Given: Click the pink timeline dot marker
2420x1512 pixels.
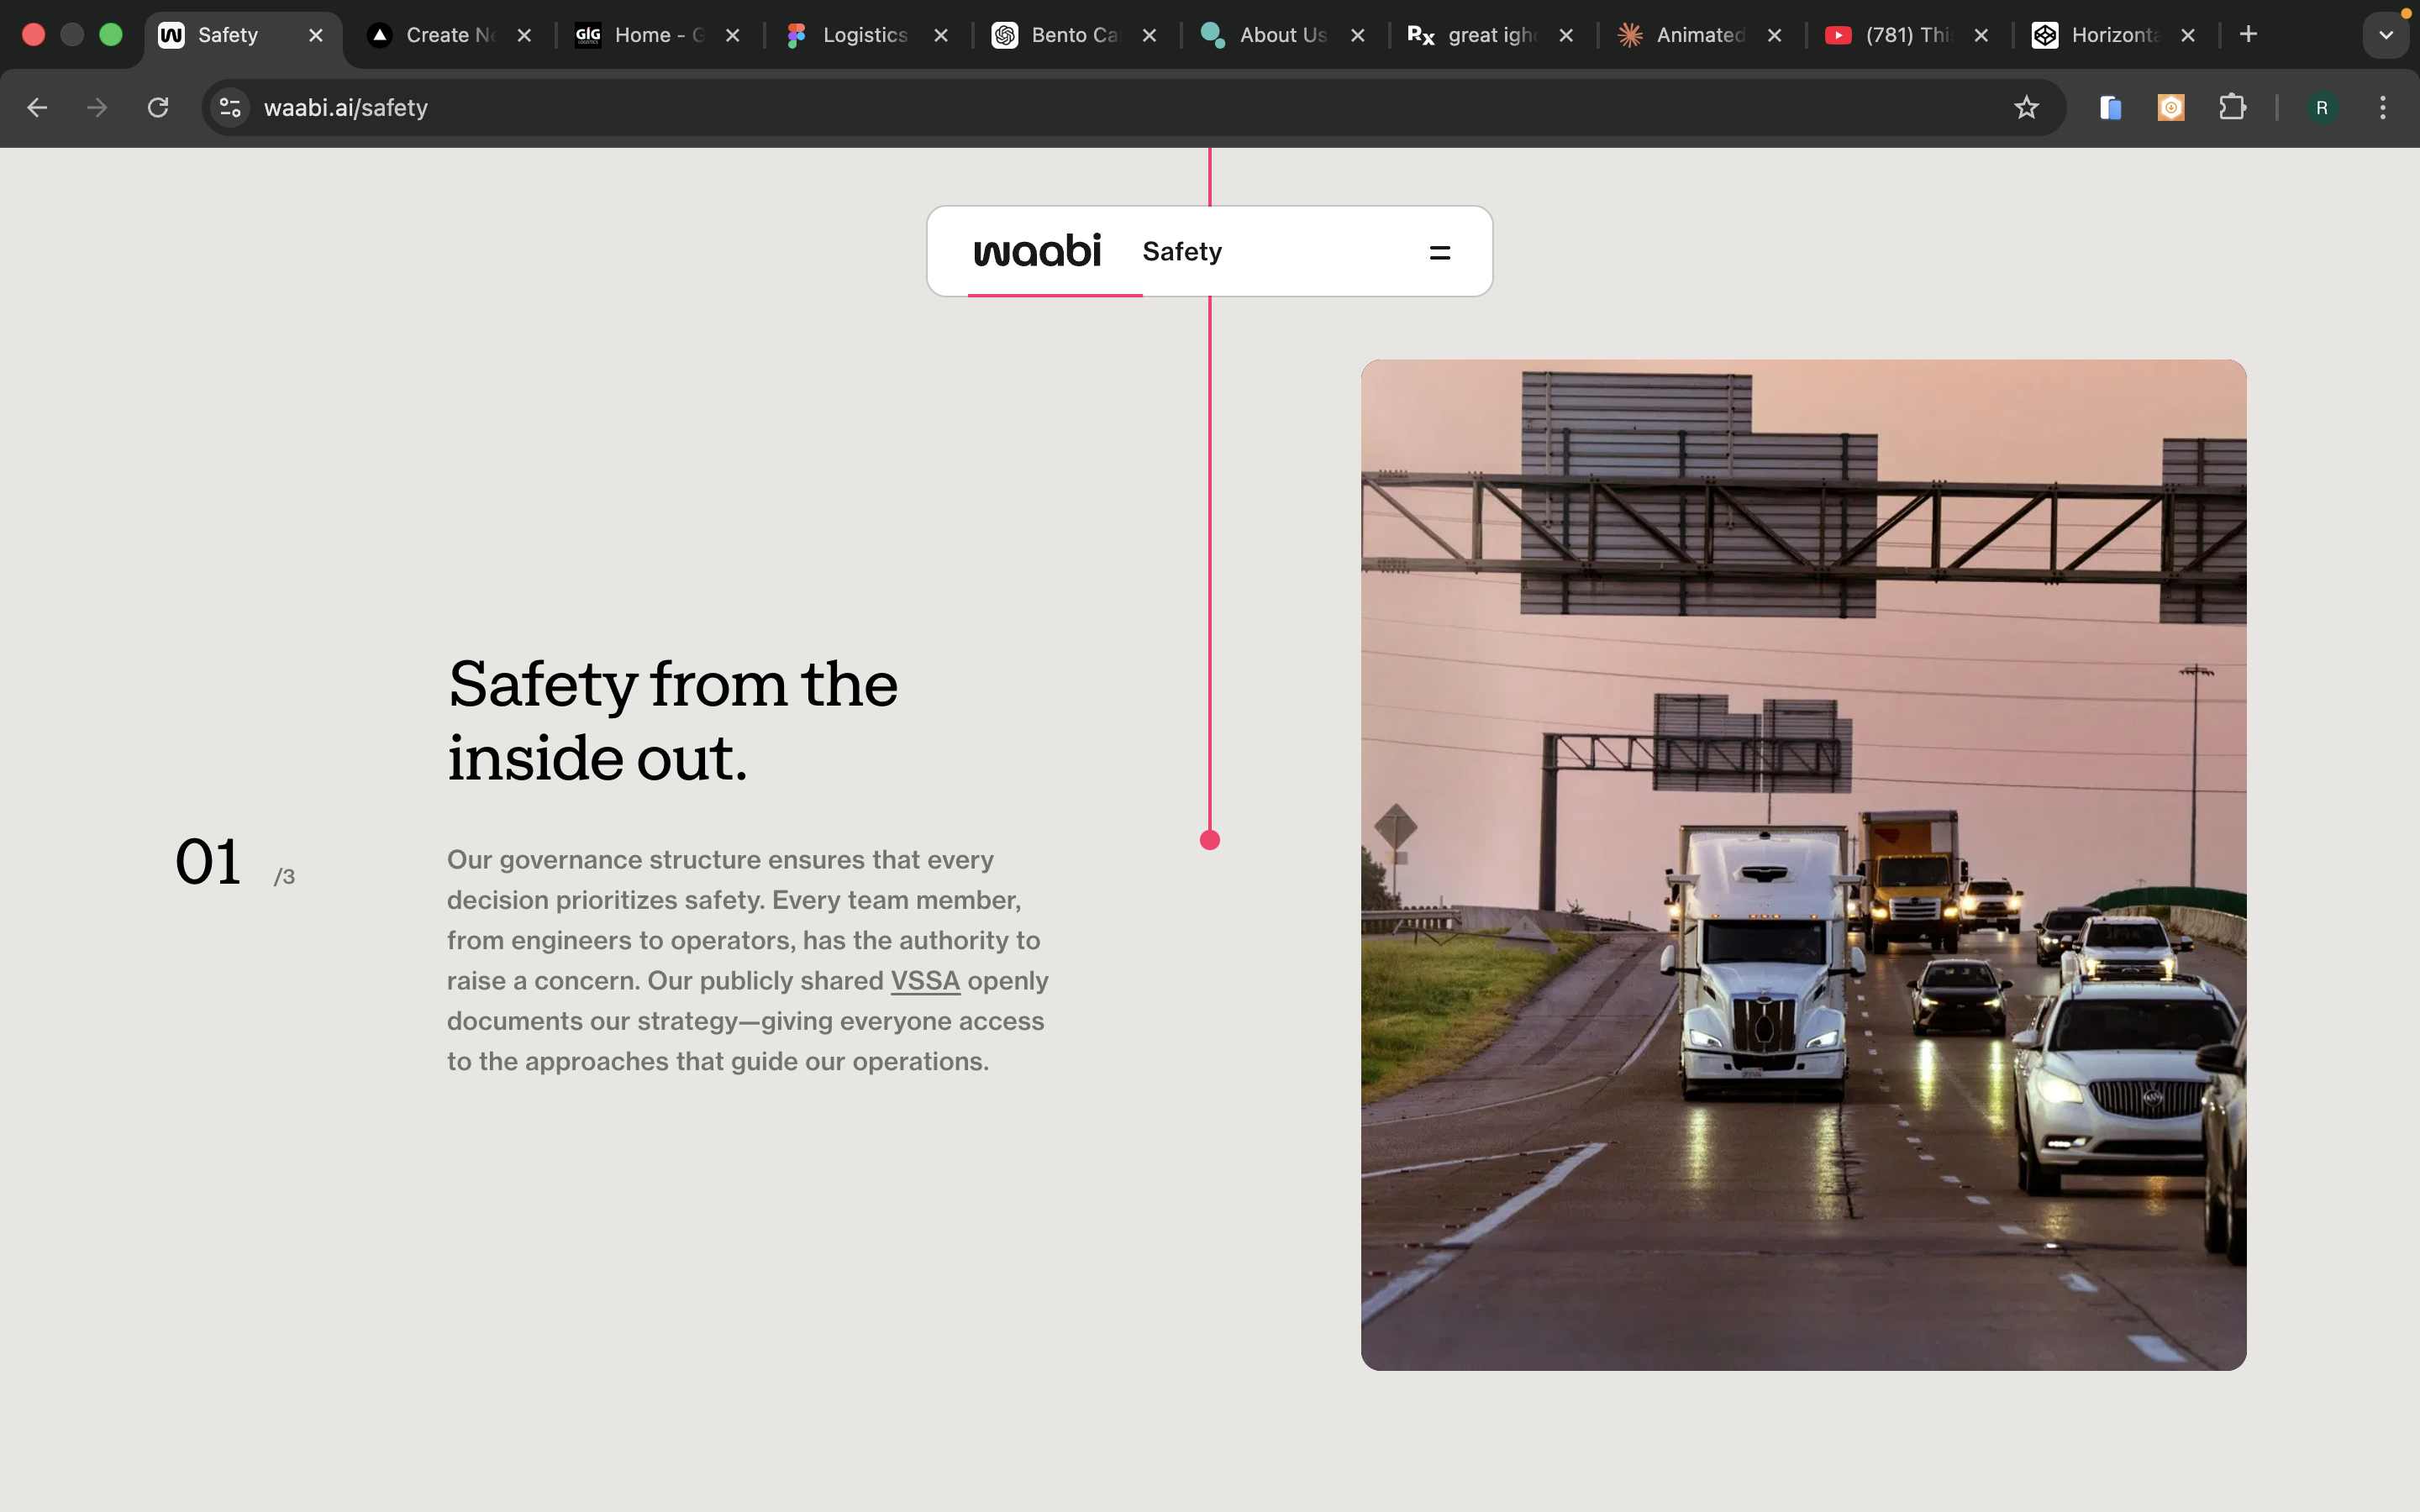Looking at the screenshot, I should coord(1210,840).
